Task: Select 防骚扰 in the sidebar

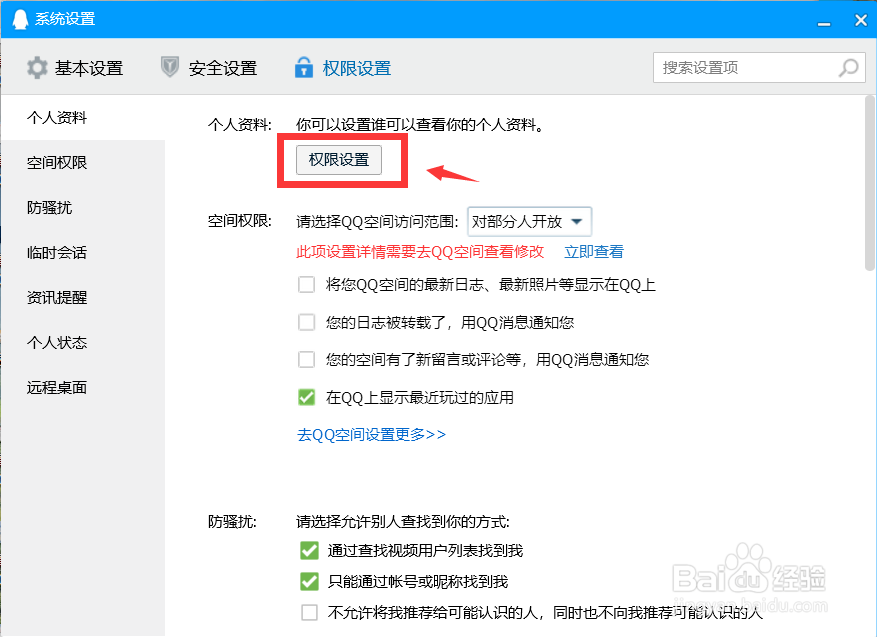Action: [x=83, y=207]
